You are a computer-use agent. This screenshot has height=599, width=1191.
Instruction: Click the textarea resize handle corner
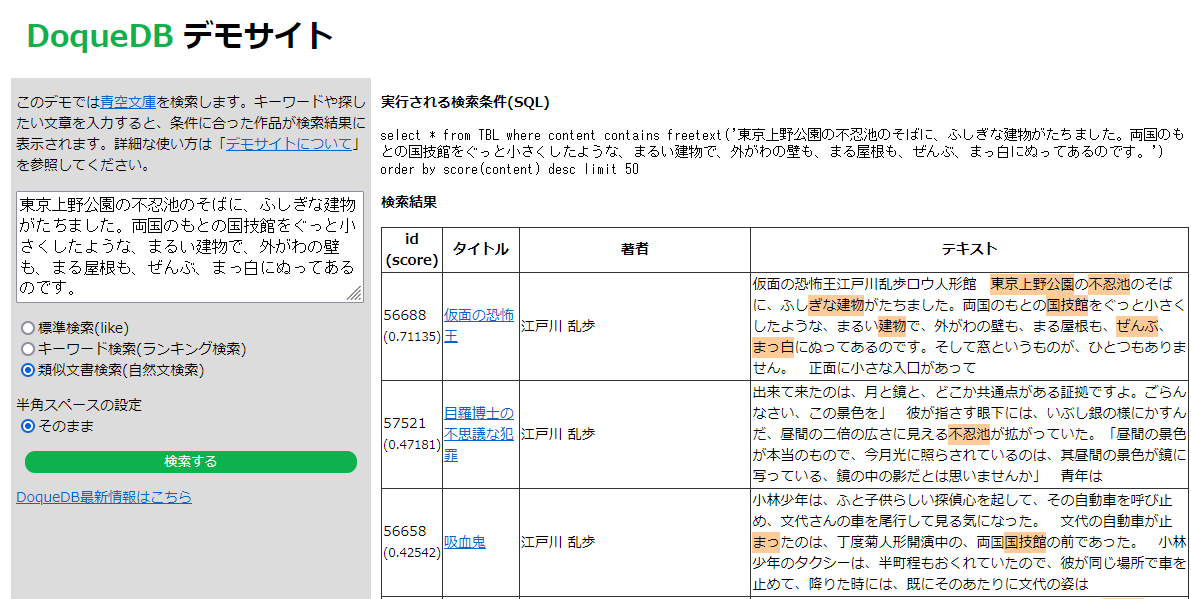click(x=355, y=294)
